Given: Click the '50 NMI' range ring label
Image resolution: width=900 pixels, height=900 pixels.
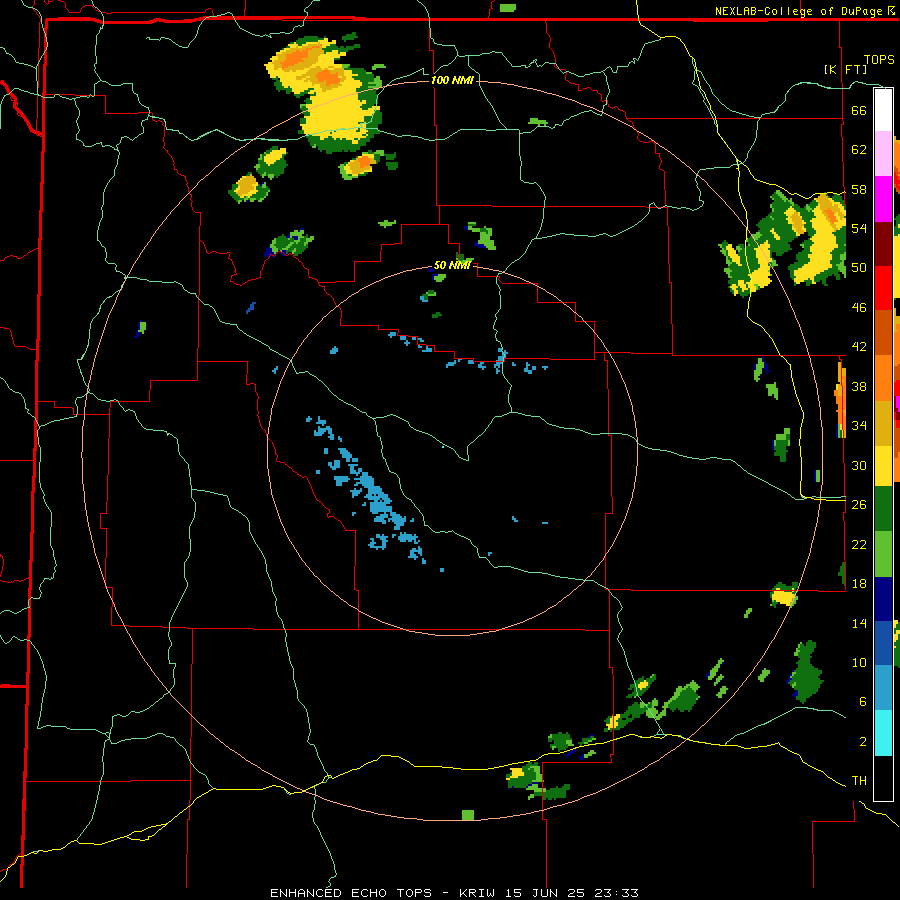Looking at the screenshot, I should pyautogui.click(x=452, y=265).
